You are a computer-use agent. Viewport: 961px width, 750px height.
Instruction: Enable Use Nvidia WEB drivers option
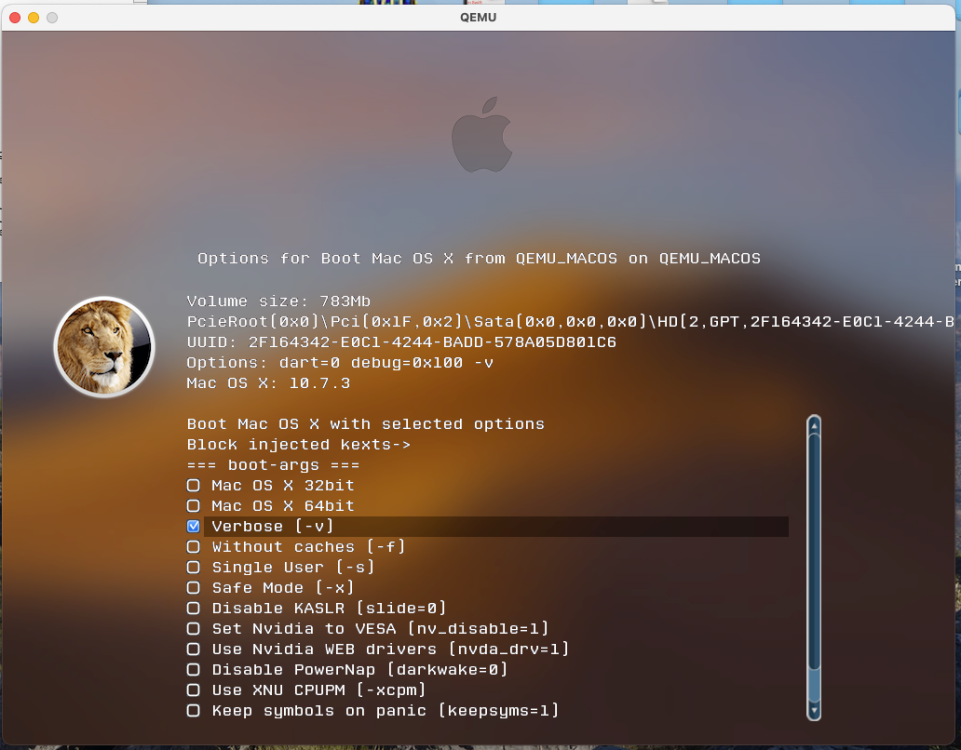tap(194, 650)
